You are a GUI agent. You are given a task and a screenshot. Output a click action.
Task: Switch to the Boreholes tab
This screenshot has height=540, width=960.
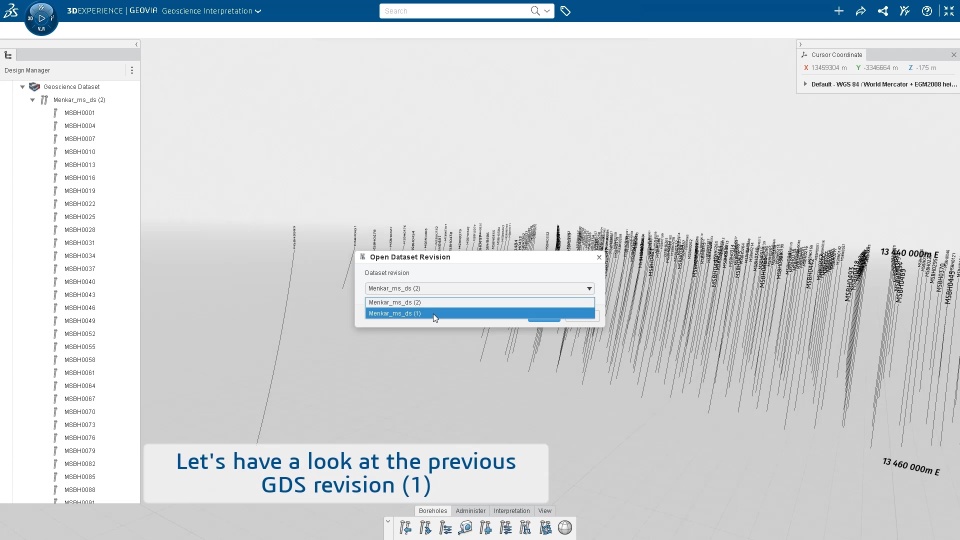coord(433,511)
